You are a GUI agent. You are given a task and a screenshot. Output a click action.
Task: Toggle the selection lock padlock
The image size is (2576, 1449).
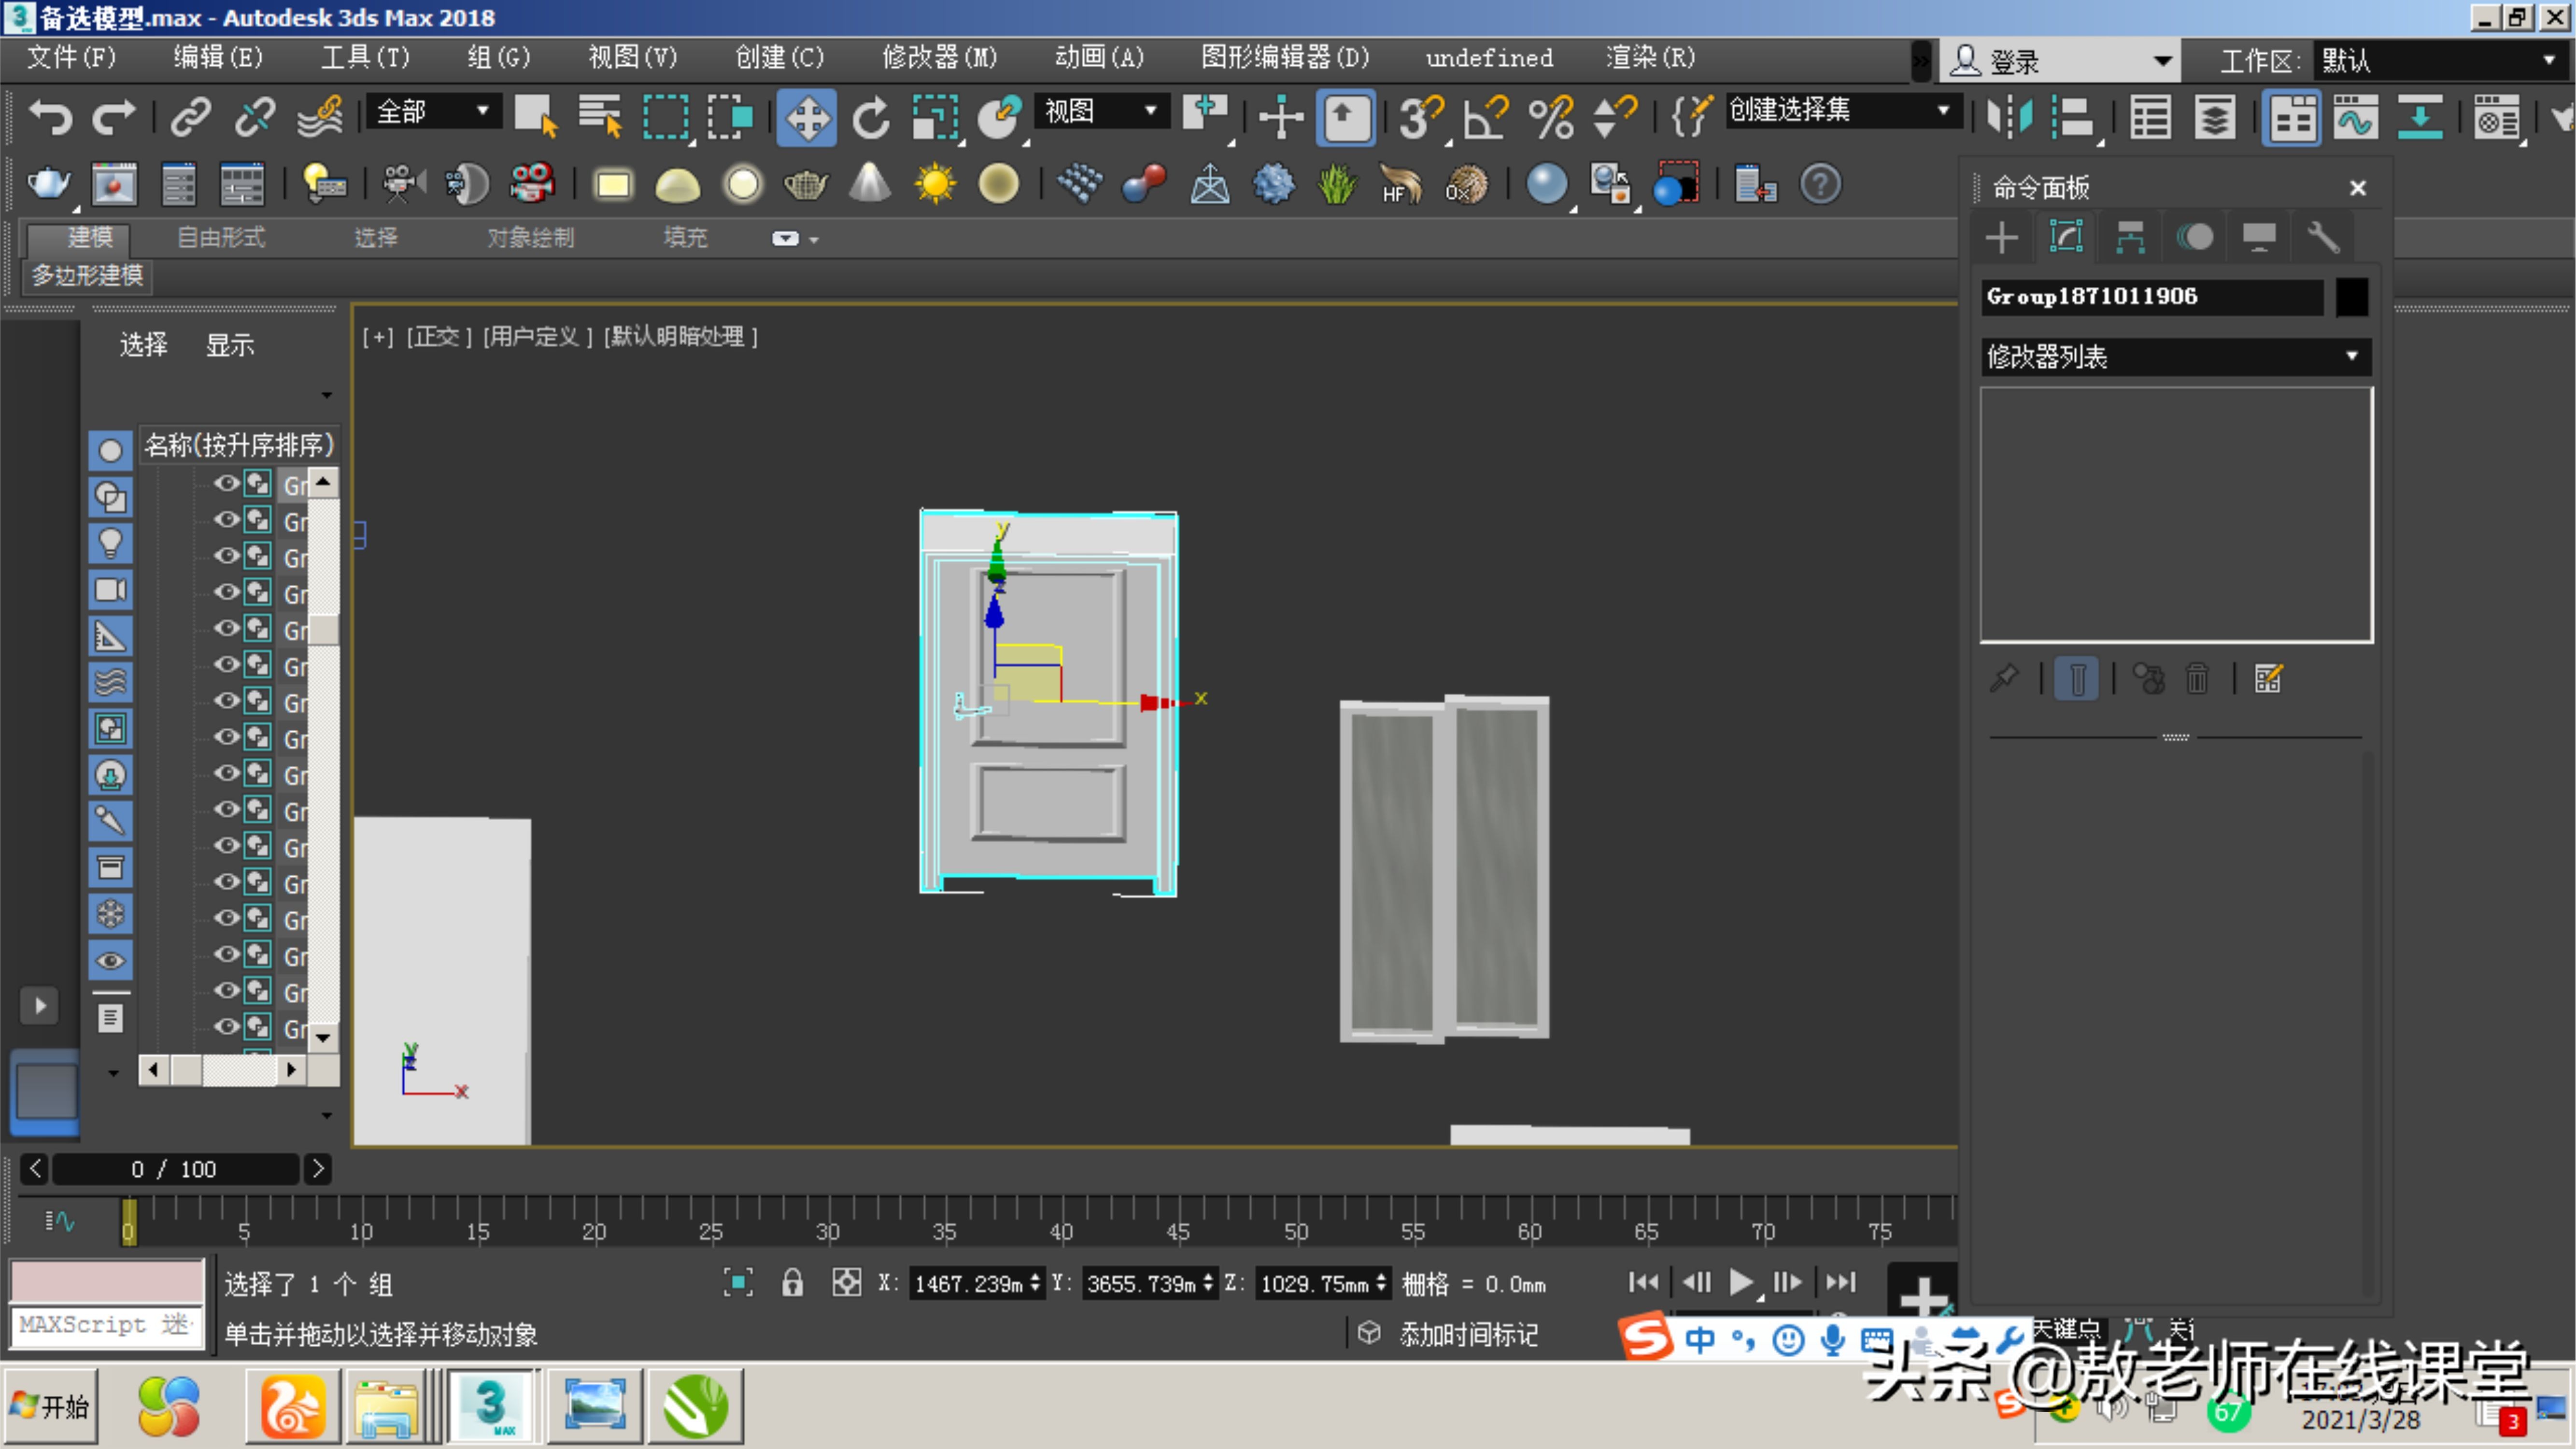[x=792, y=1283]
